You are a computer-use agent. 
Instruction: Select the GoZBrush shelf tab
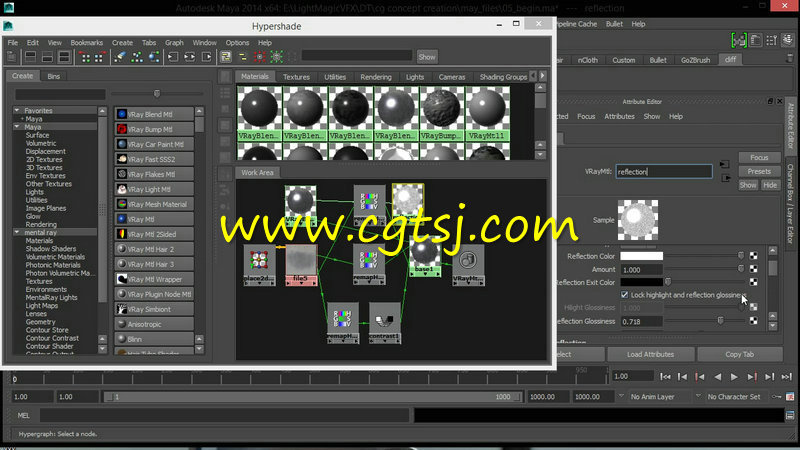[695, 60]
